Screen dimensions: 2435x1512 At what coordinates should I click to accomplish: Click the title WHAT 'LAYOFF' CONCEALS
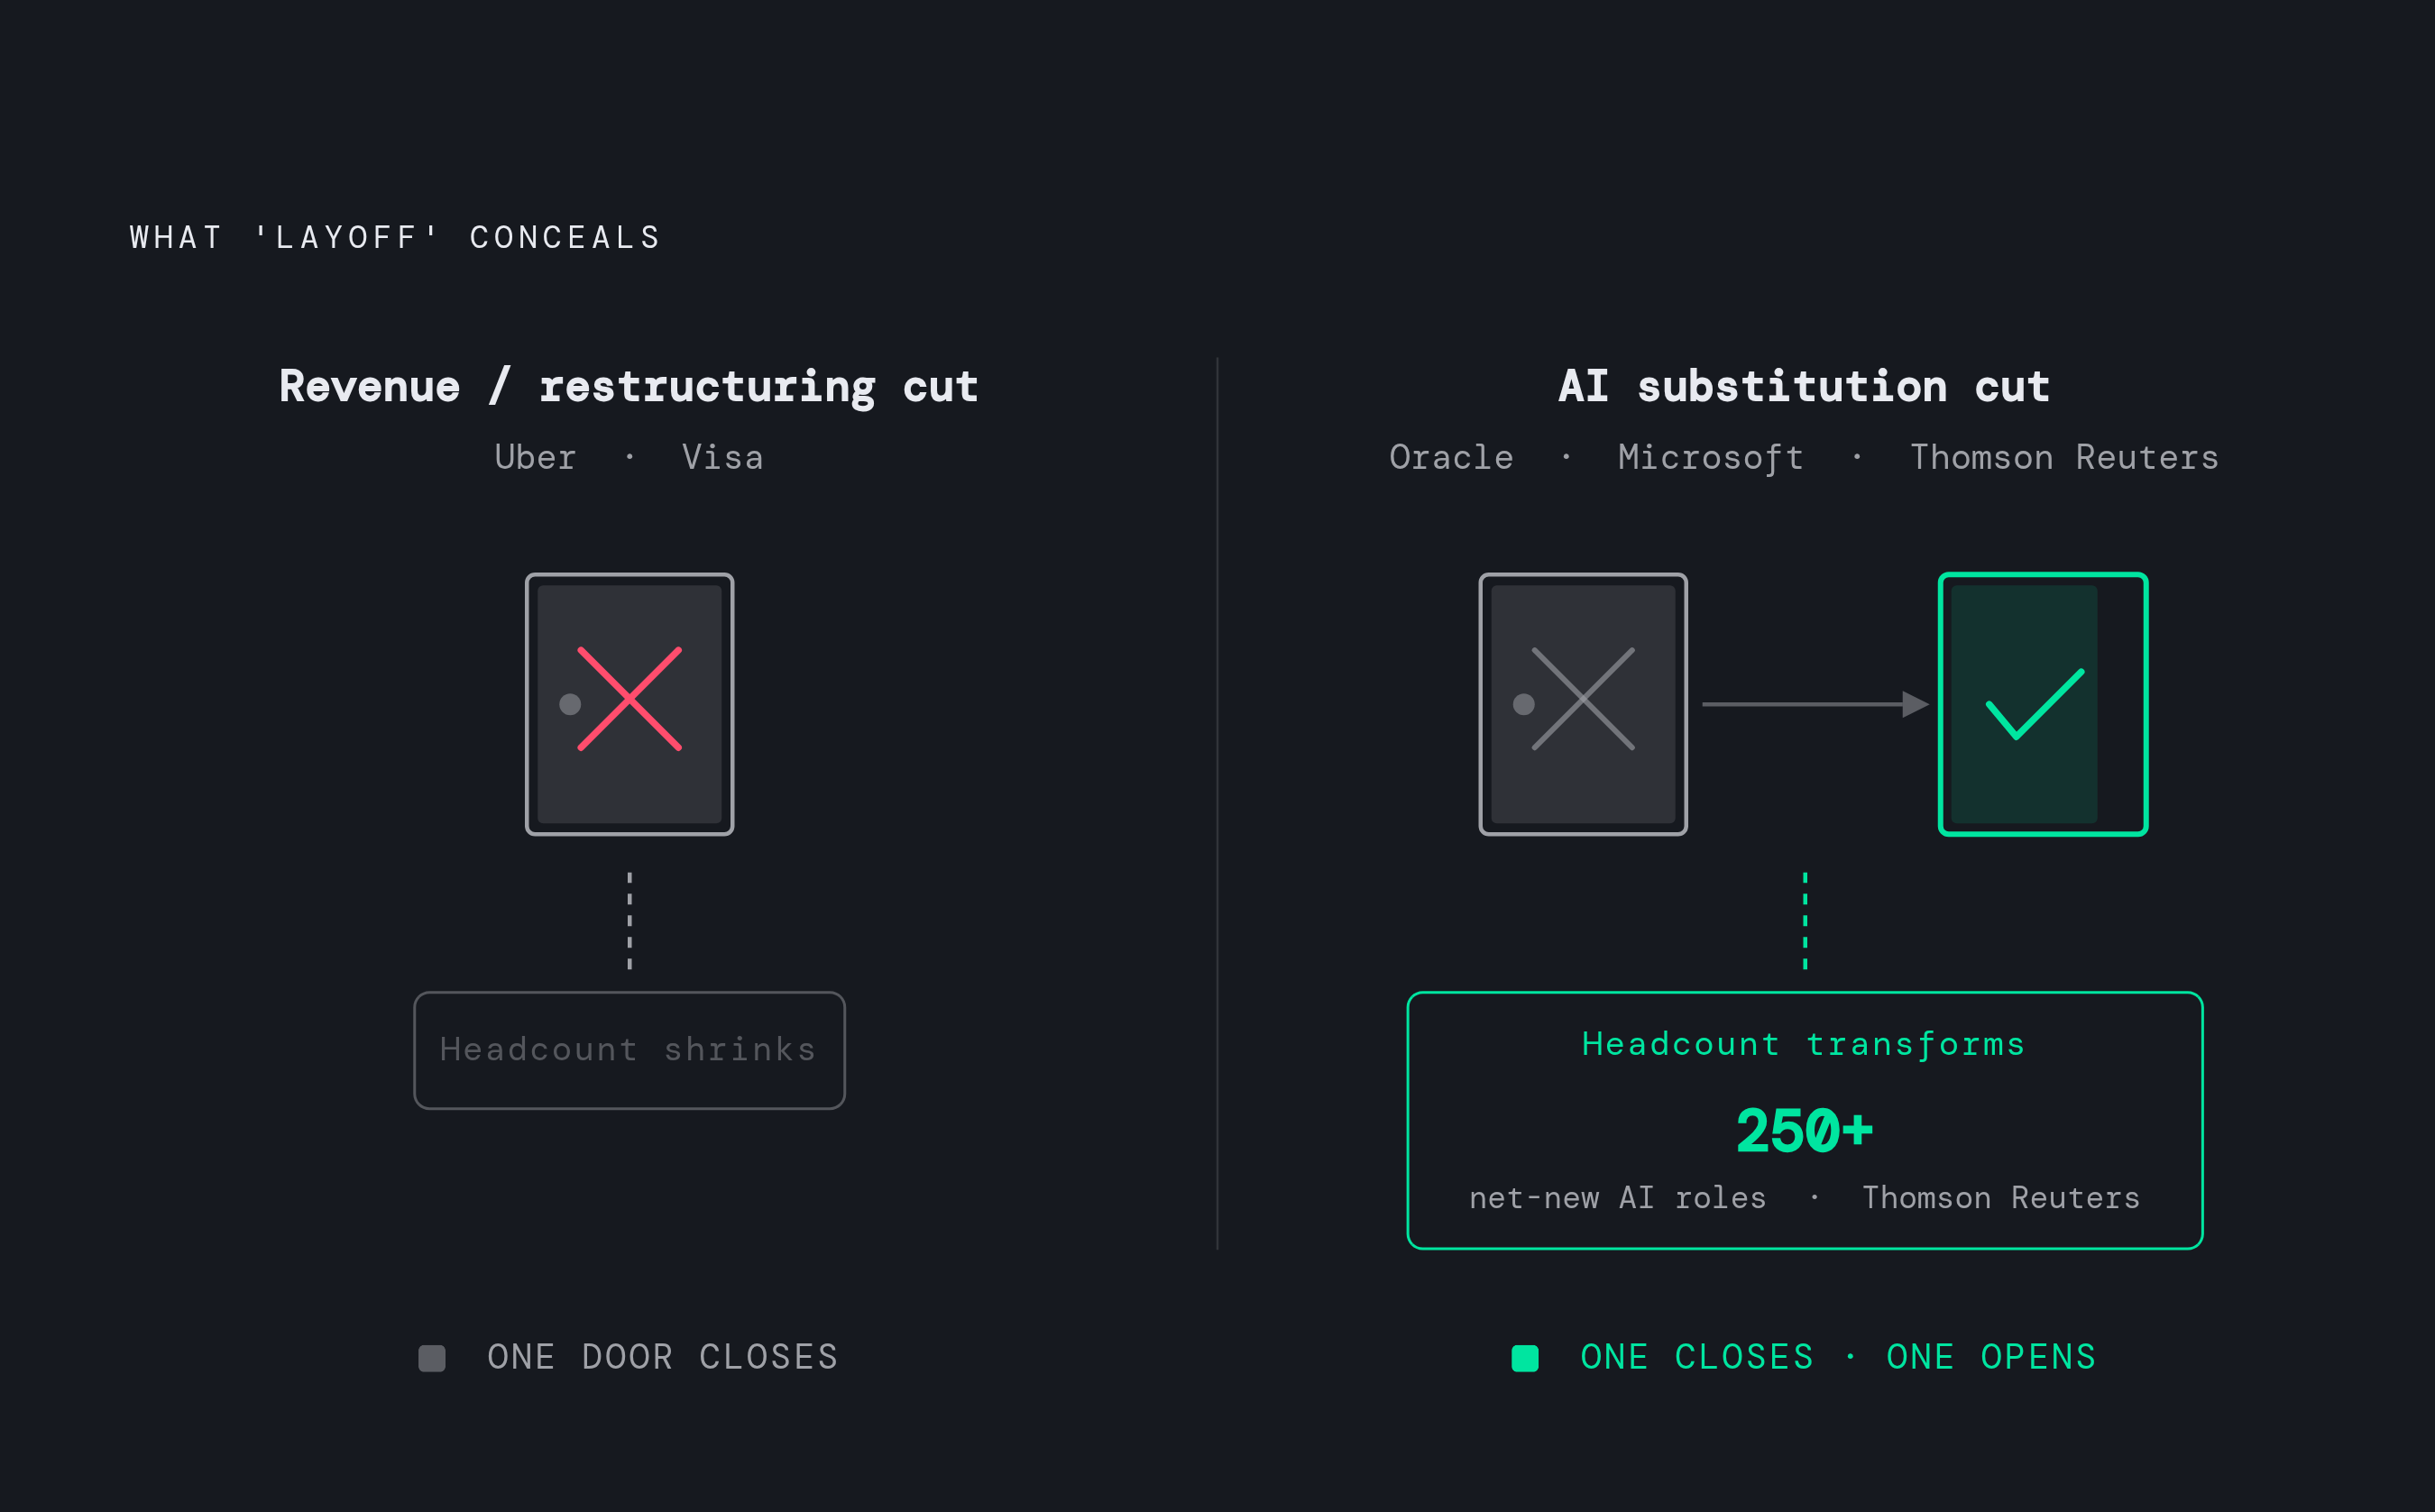[x=396, y=237]
